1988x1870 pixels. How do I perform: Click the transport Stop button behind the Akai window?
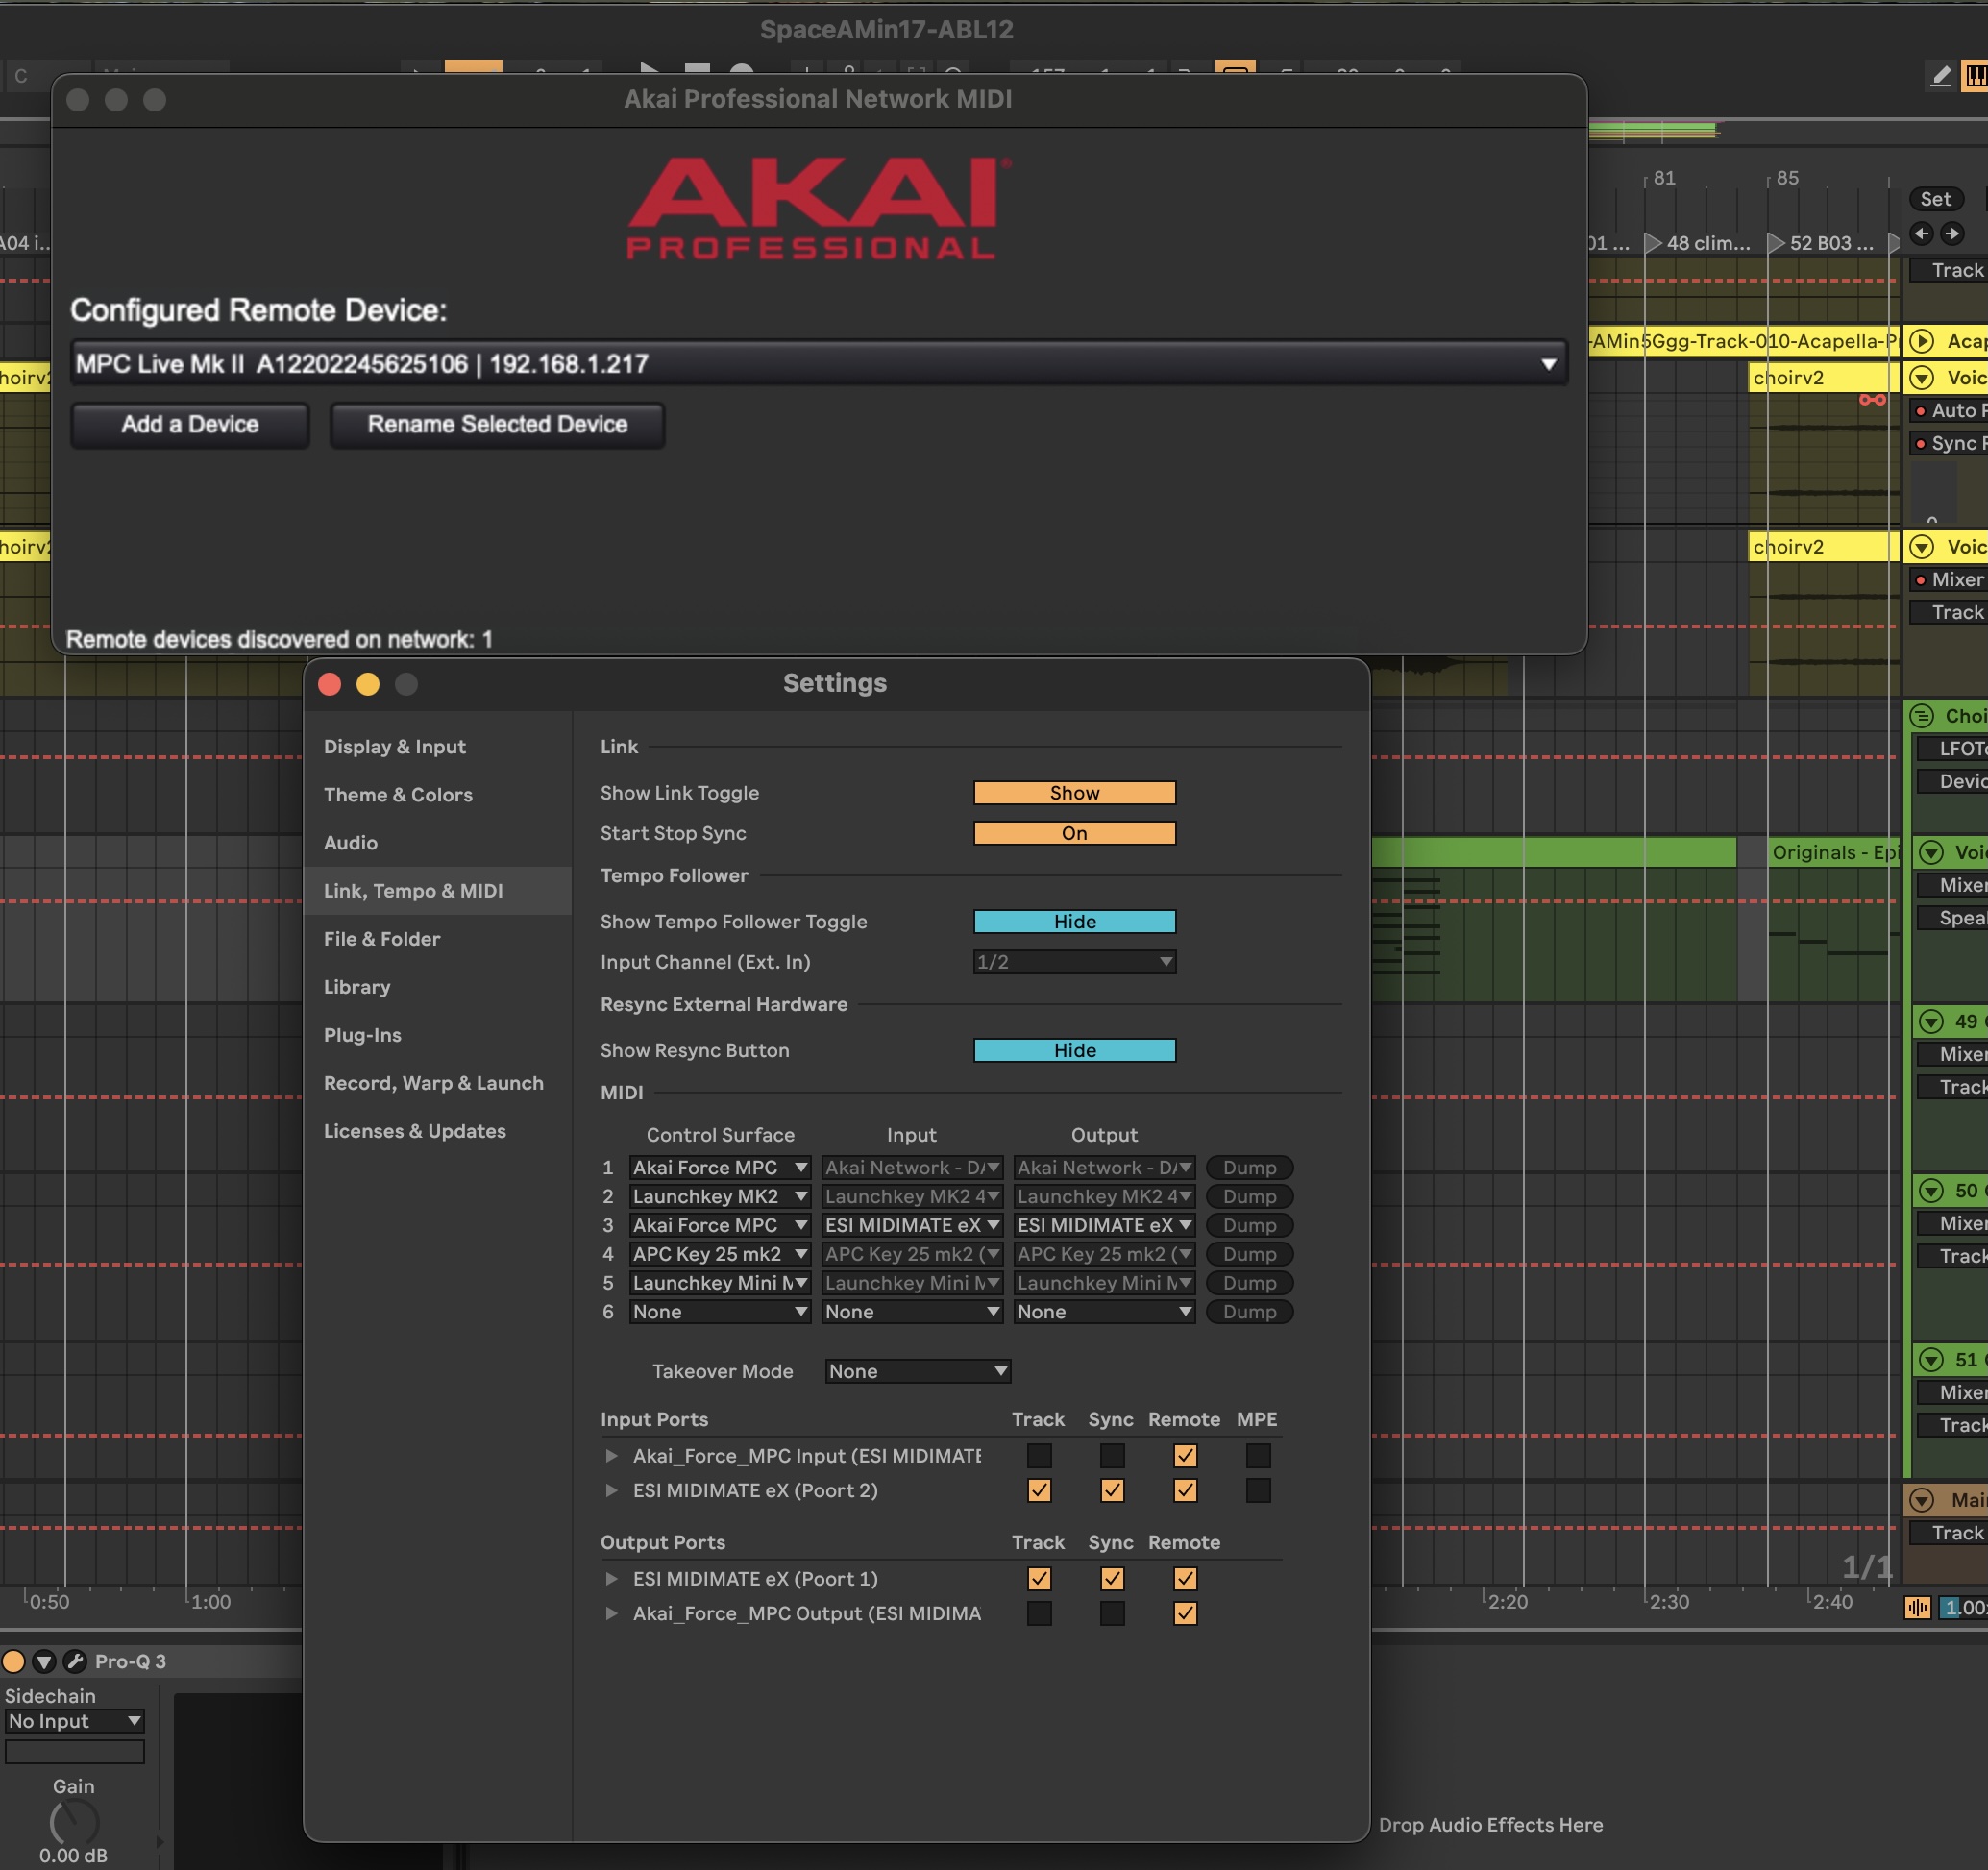(697, 68)
